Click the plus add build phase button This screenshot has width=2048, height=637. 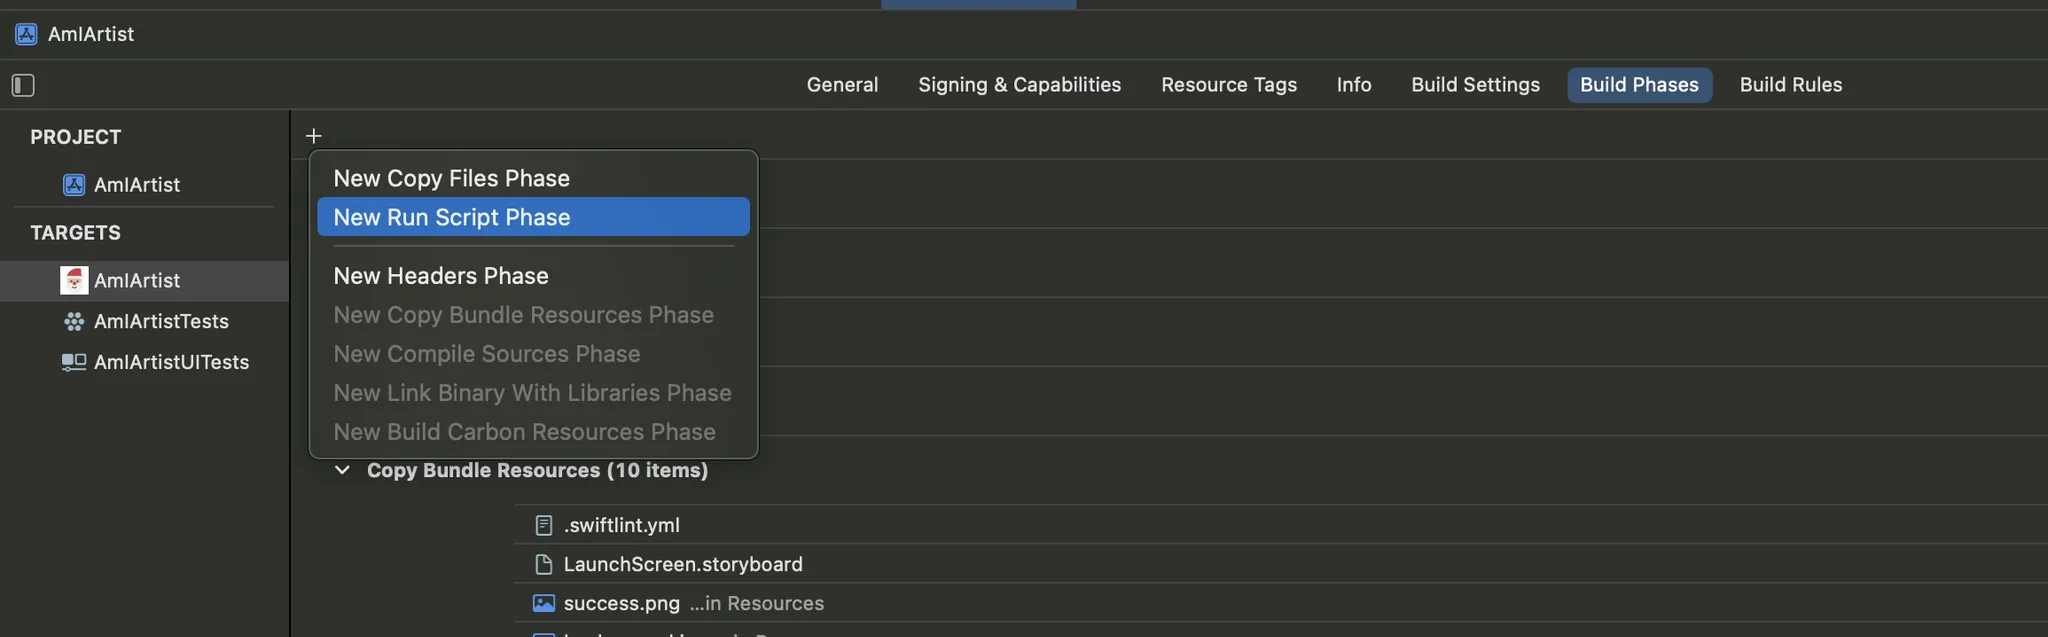[313, 135]
